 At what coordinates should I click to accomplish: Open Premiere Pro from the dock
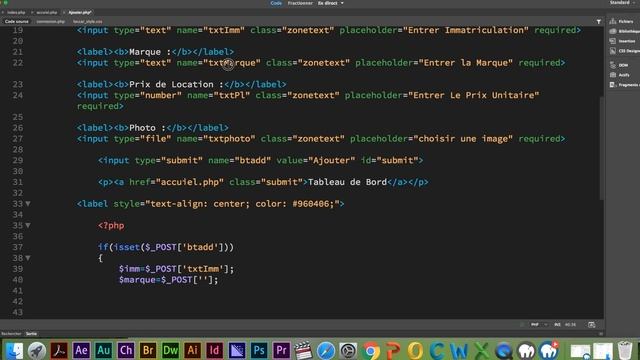coord(281,350)
